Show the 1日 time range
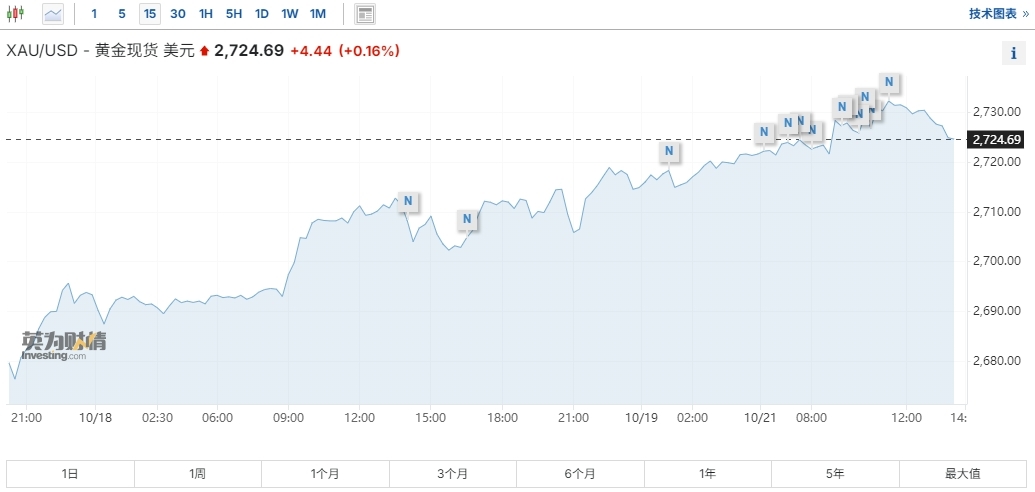Viewport: 1035px width, 492px height. 70,473
